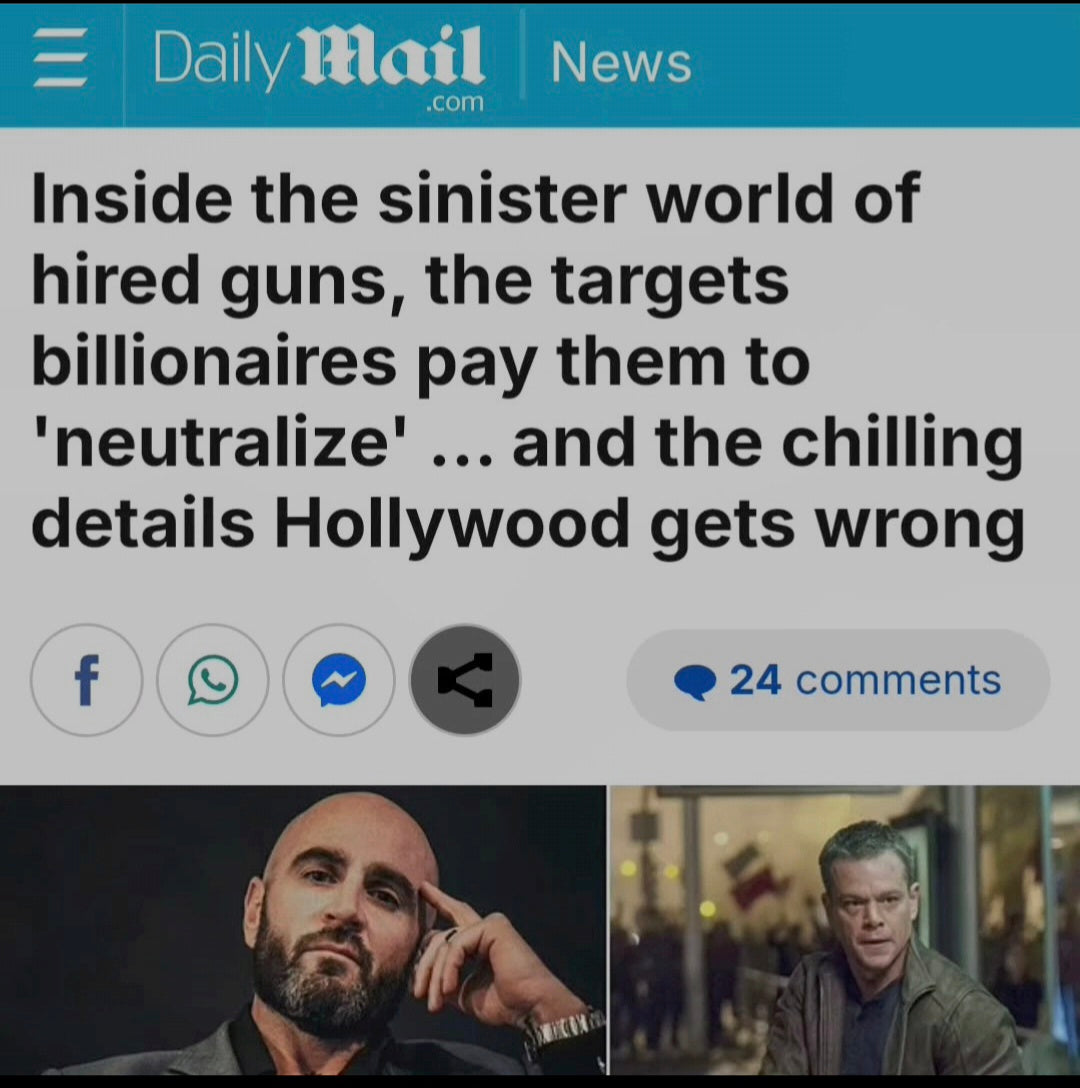Click 'Hollywood' in the headline text
The image size is (1080, 1088).
tap(452, 527)
